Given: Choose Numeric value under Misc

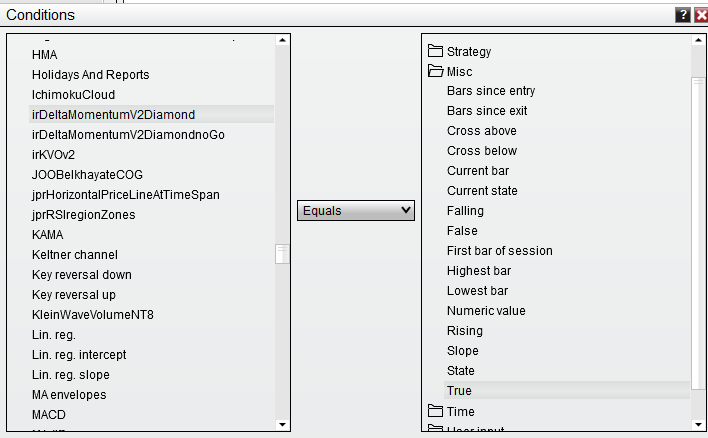Looking at the screenshot, I should (486, 311).
